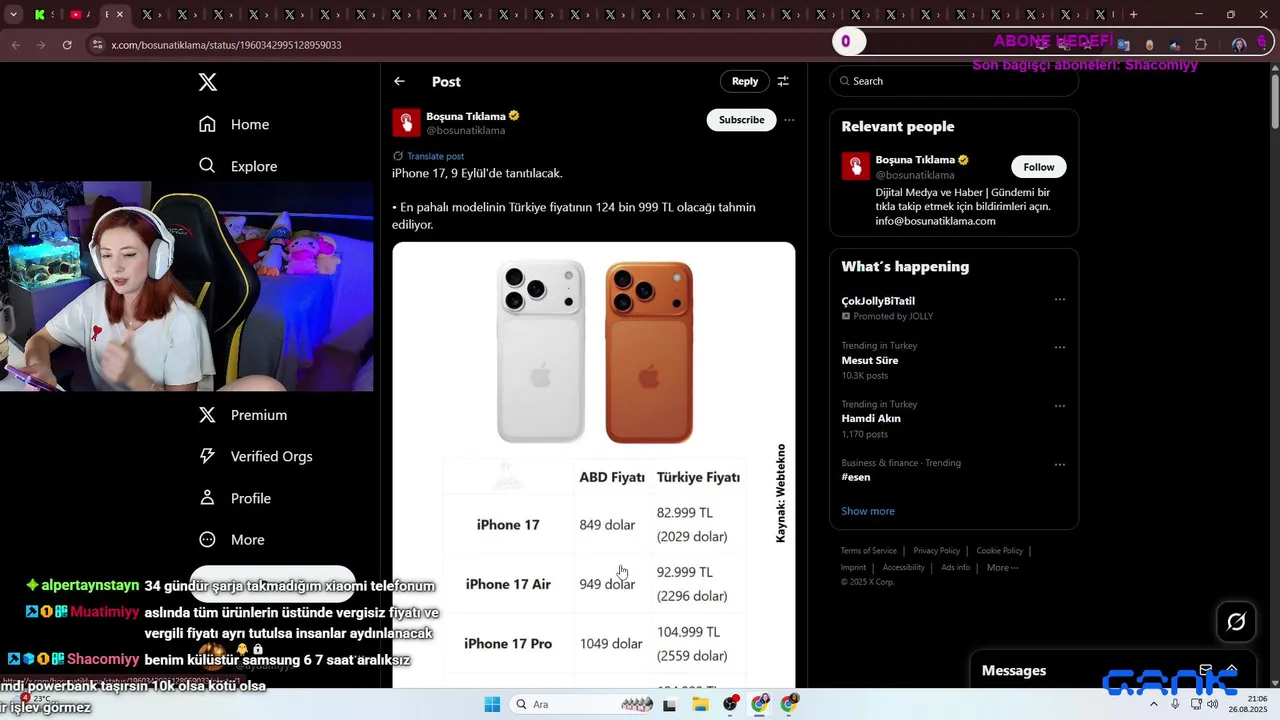The height and width of the screenshot is (720, 1280).
Task: Open a new browser tab with plus
Action: [1133, 15]
